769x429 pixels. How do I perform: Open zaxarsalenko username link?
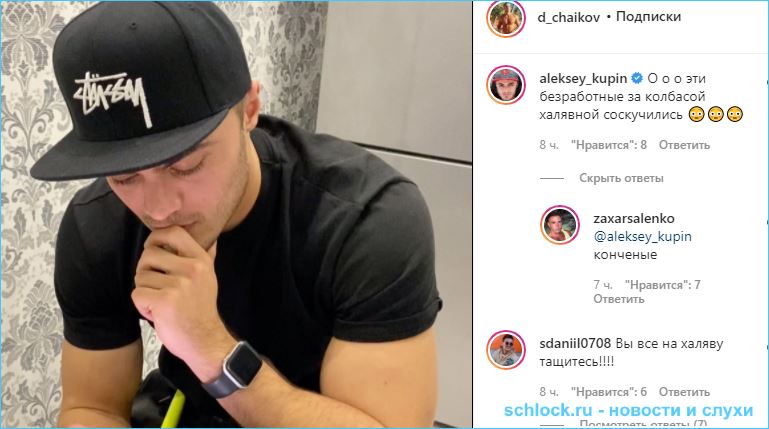coord(634,218)
